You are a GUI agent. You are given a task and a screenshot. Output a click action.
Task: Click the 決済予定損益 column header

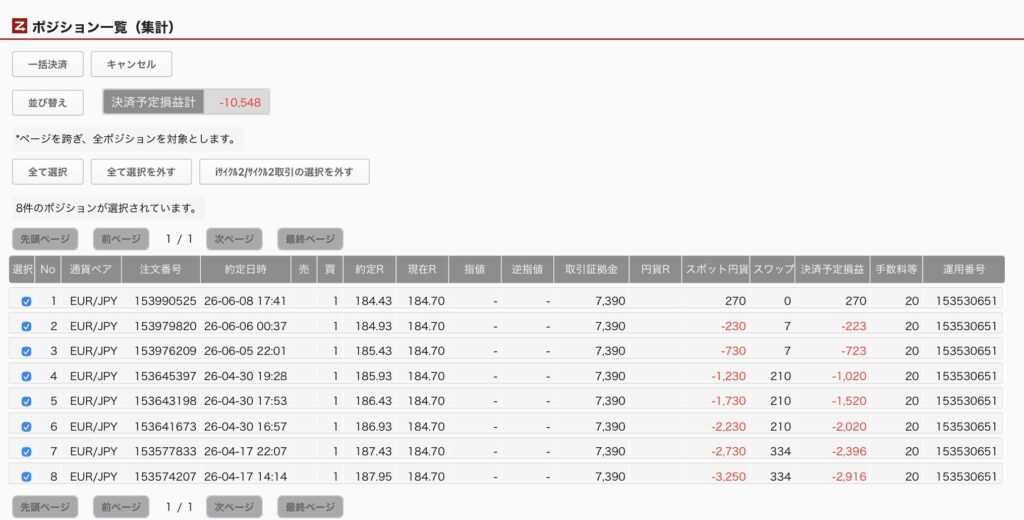(833, 269)
